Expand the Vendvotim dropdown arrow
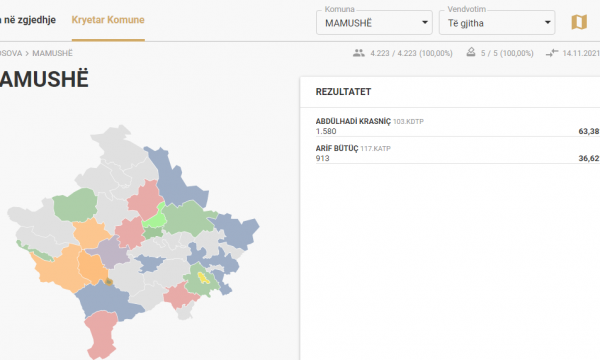 (x=548, y=23)
